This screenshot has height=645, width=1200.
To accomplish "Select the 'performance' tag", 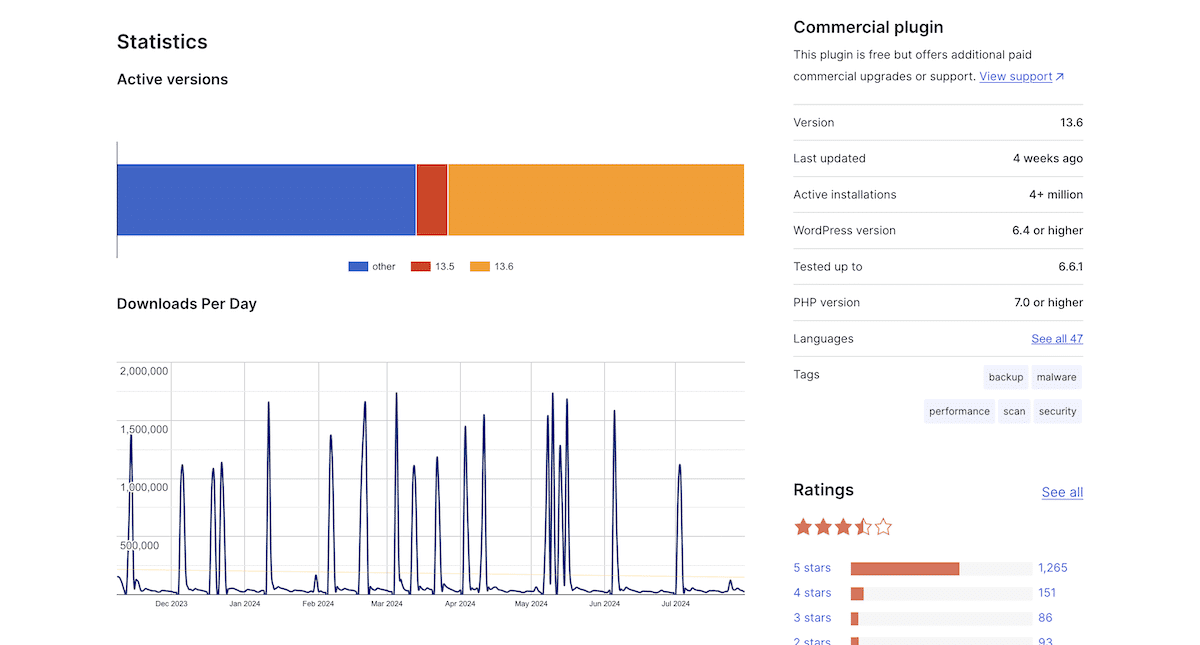I will [x=959, y=410].
